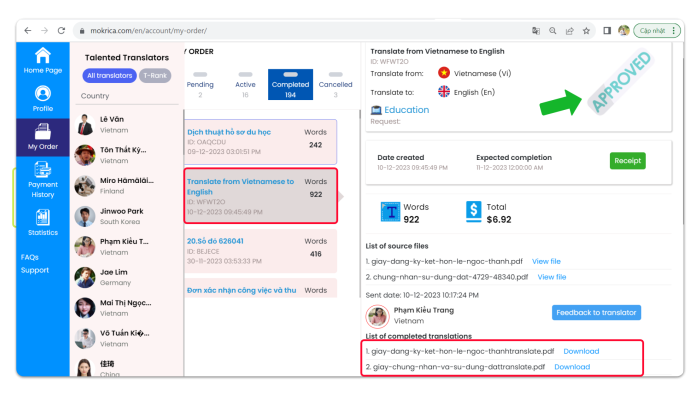Open FAQs link in sidebar
This screenshot has height=400, width=700.
[30, 257]
